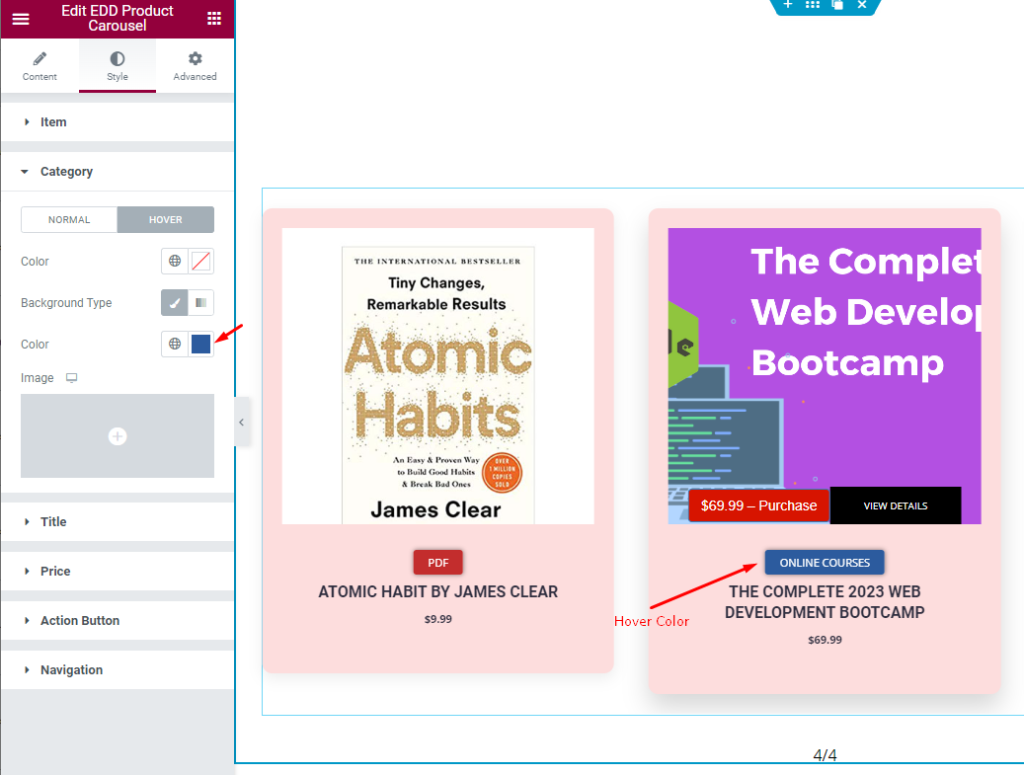Screen dimensions: 1024x775
Task: Click the 4/4 slide counter
Action: point(825,755)
